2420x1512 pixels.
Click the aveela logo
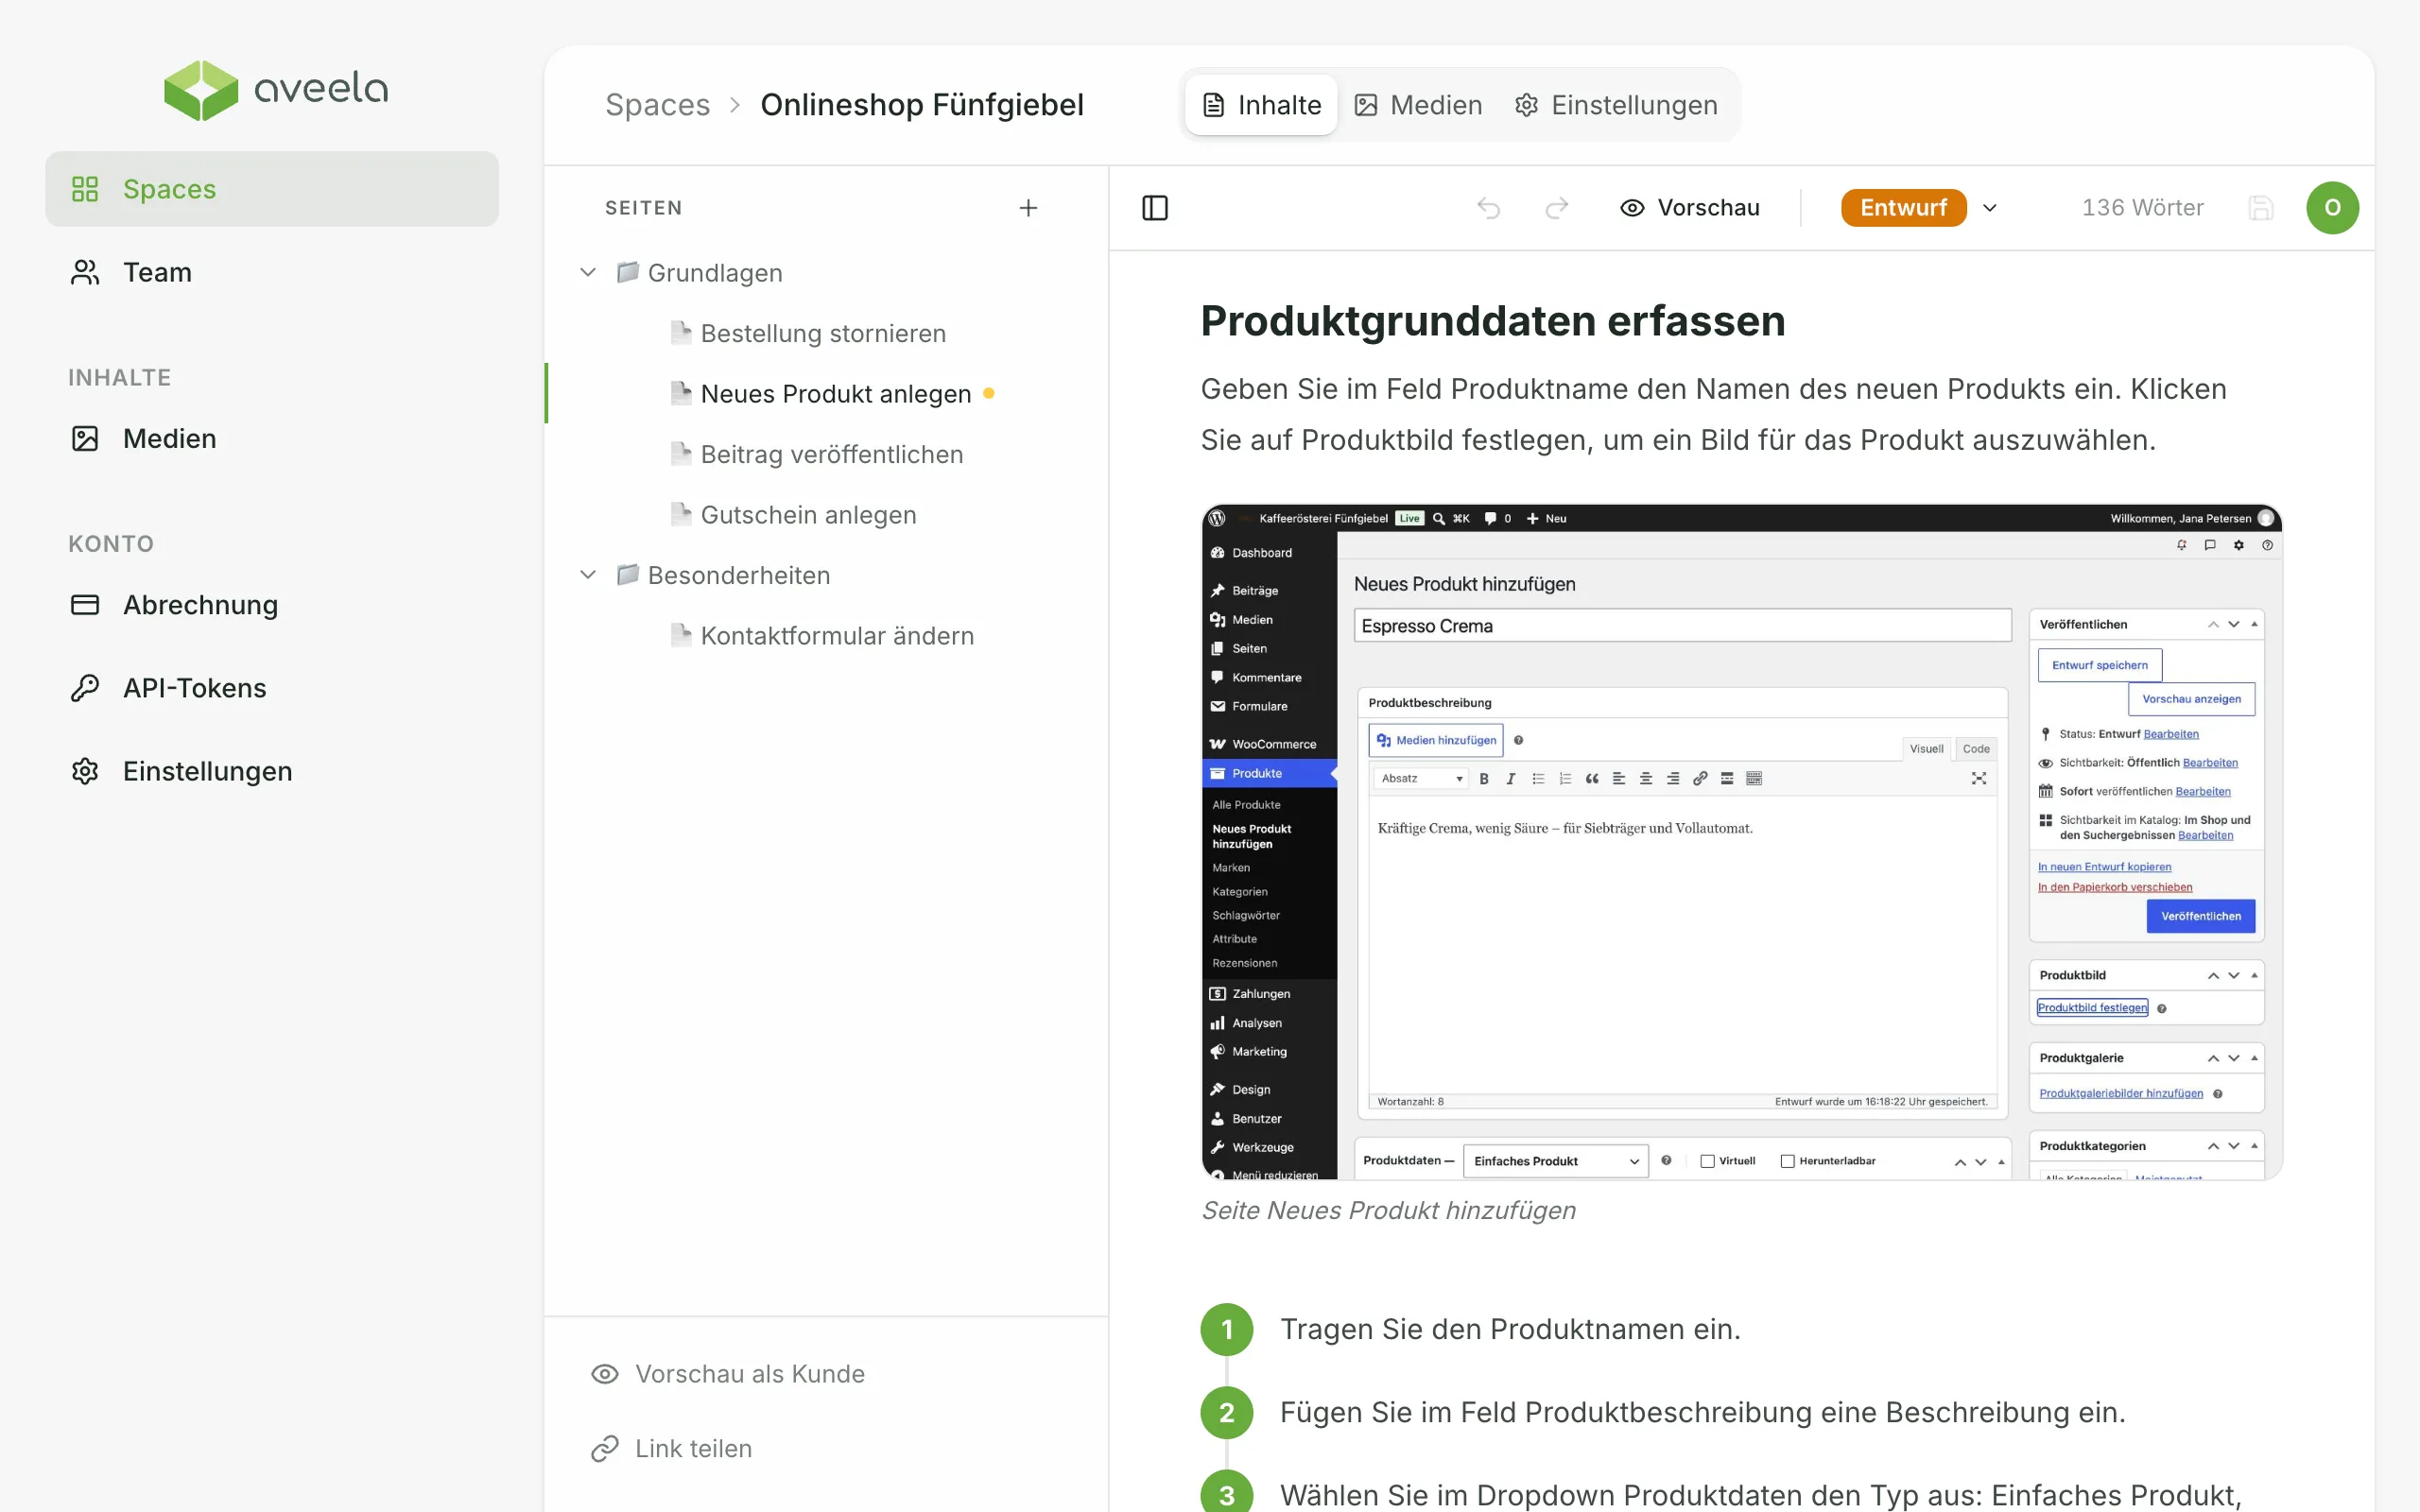coord(276,90)
